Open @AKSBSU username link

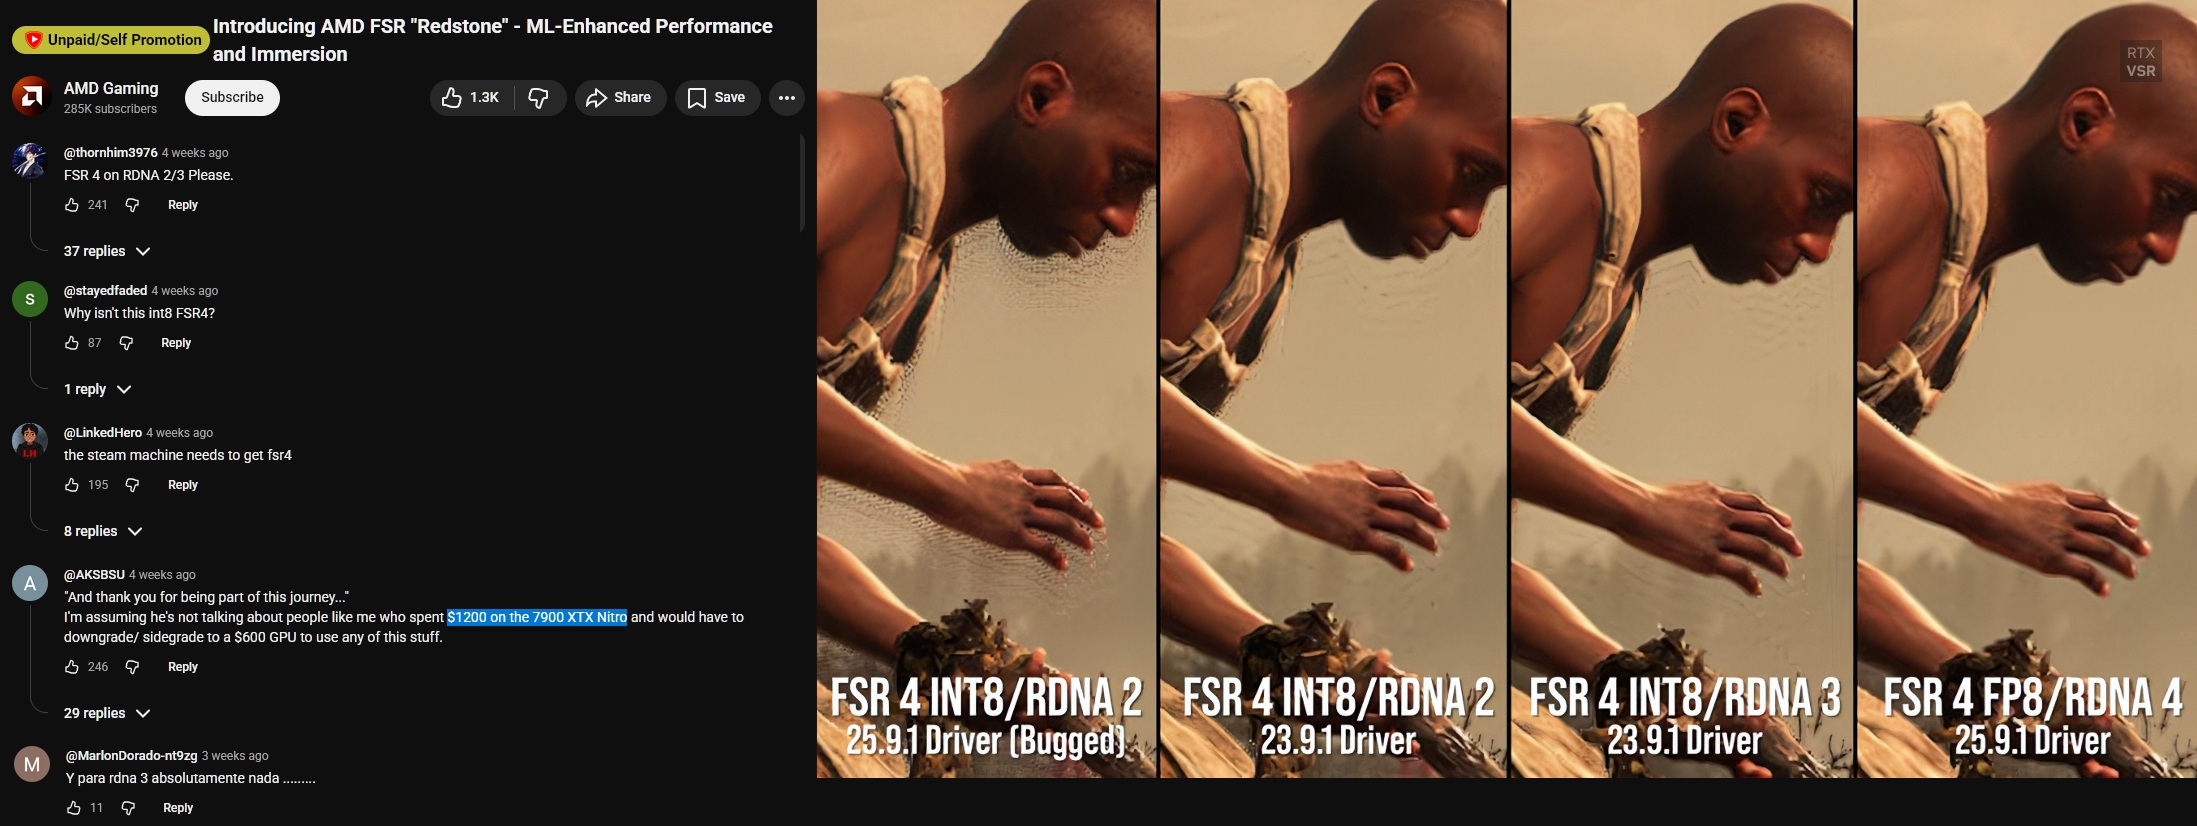(94, 575)
